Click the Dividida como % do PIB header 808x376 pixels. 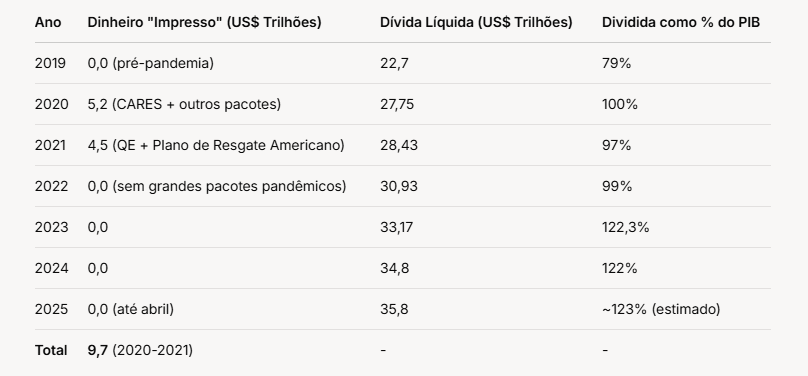click(x=681, y=23)
